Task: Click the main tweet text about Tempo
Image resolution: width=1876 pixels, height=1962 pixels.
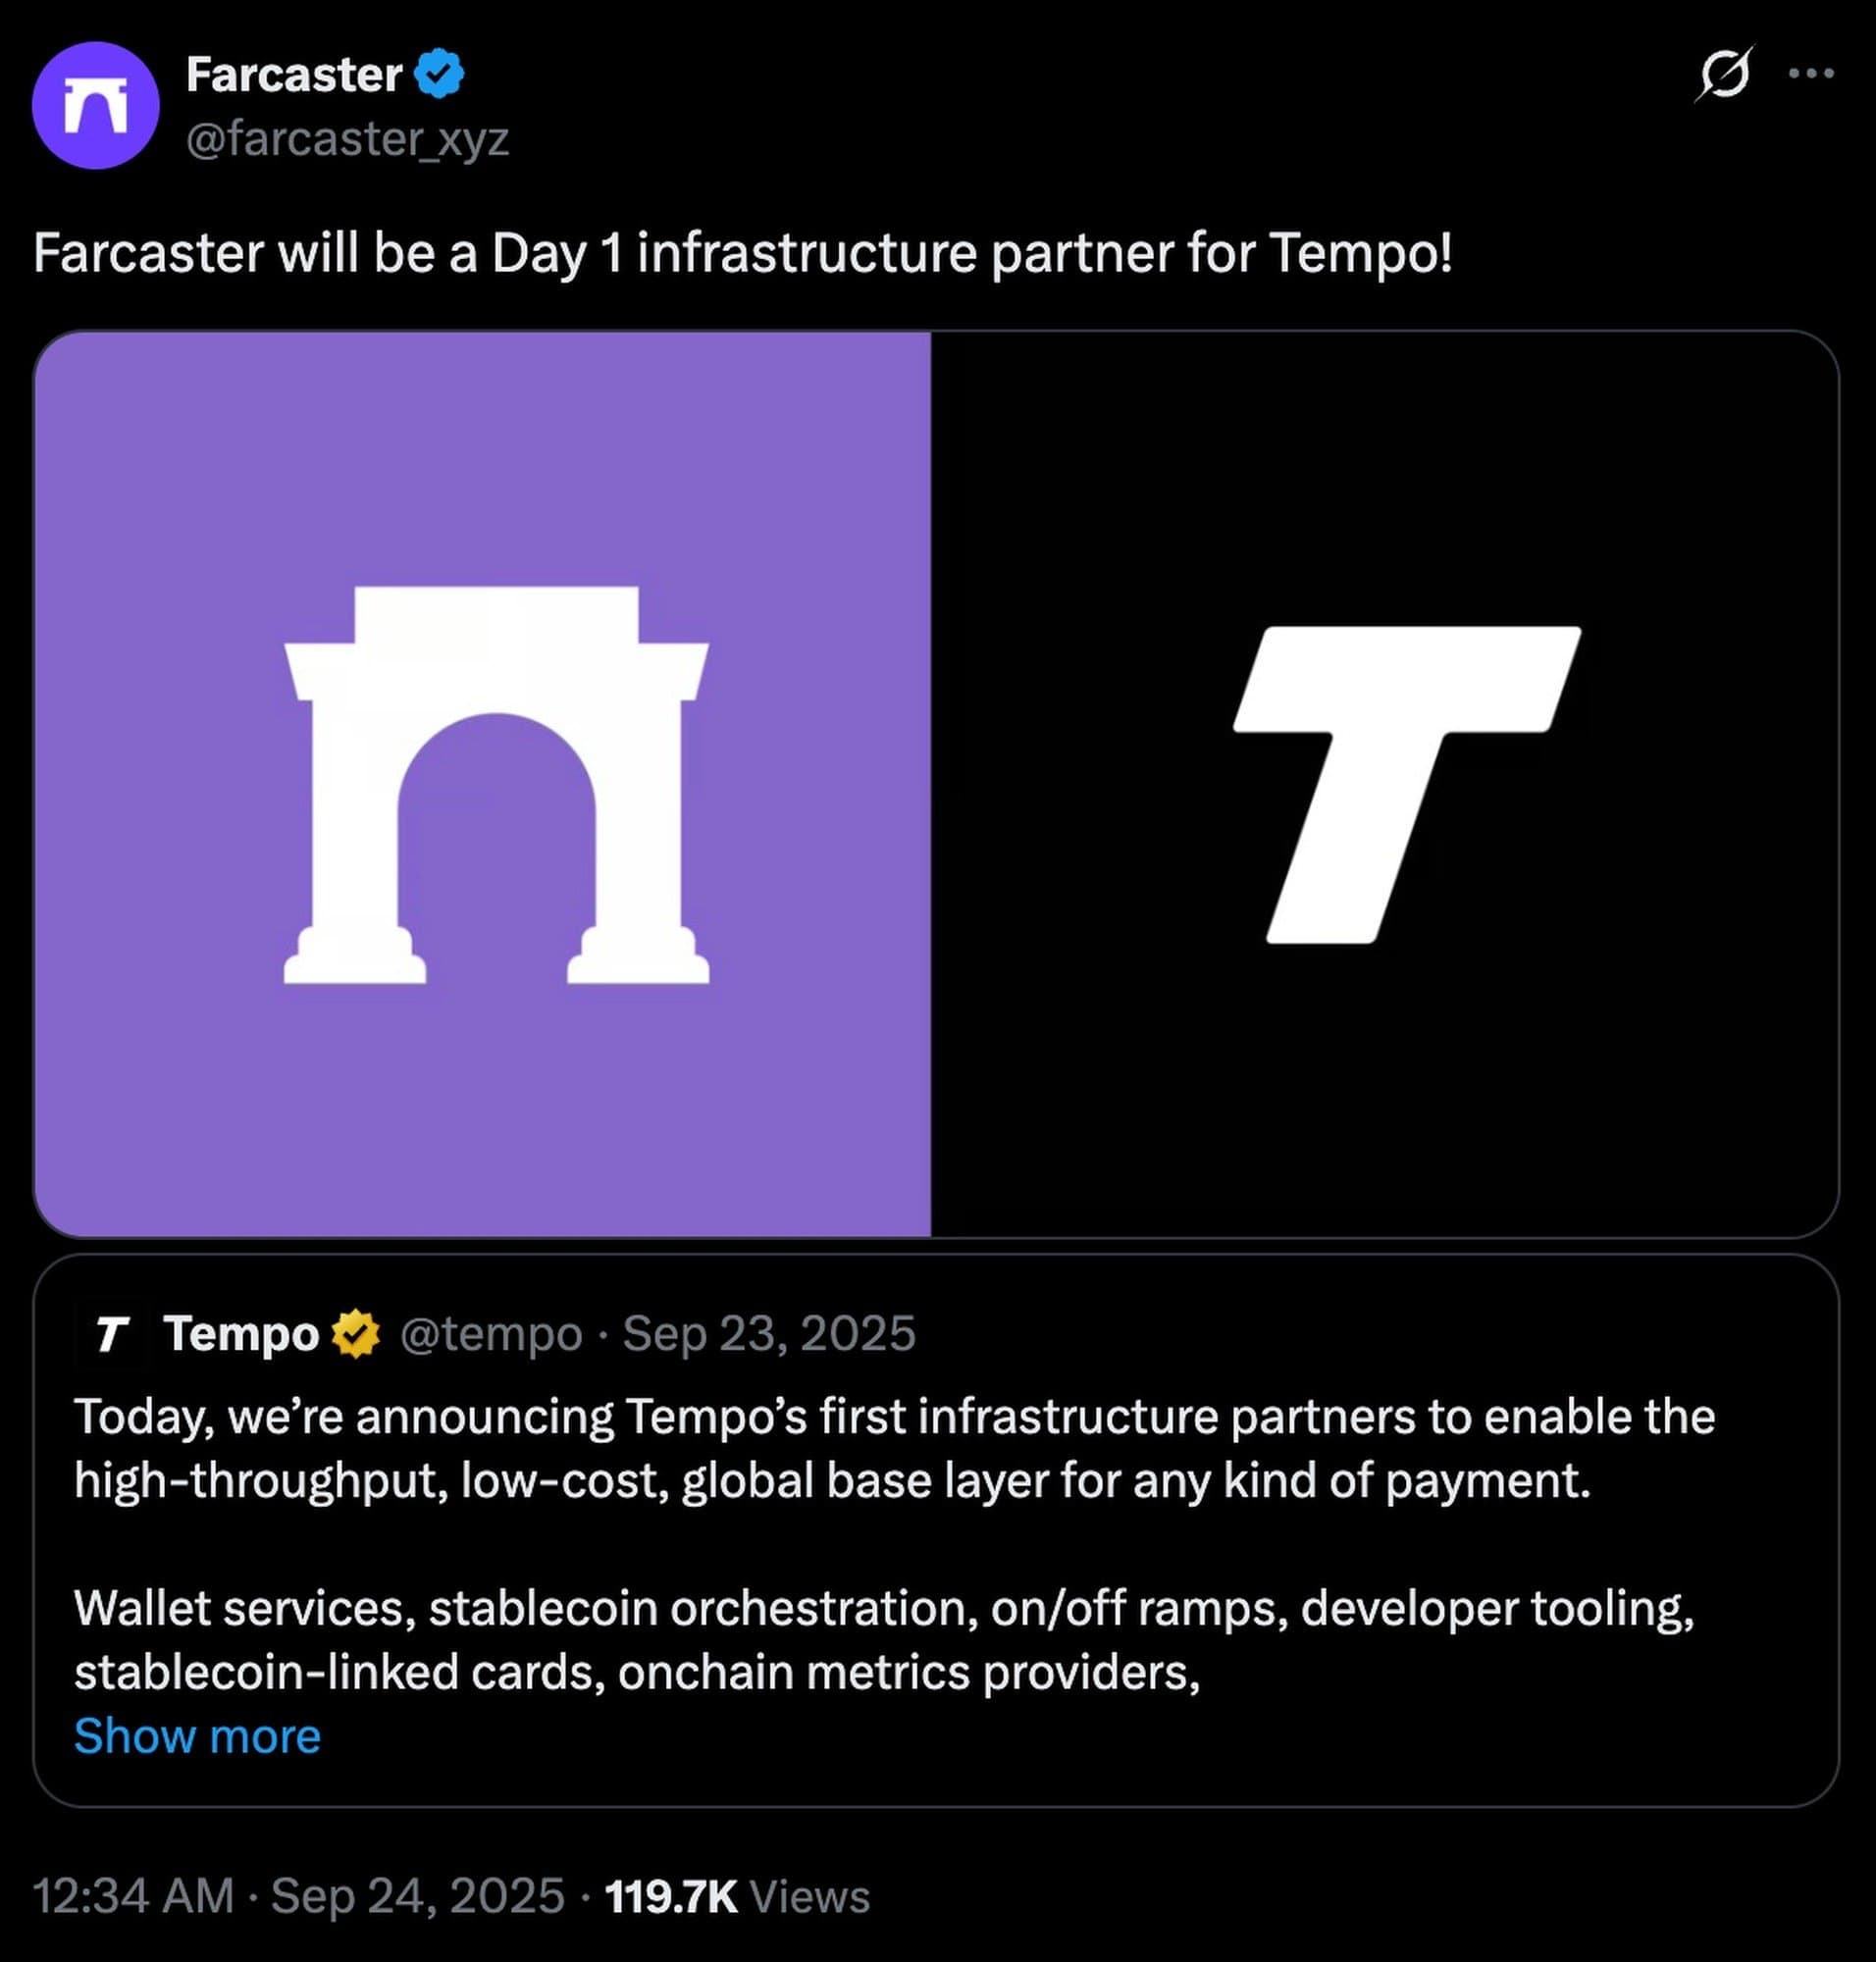Action: 742,253
